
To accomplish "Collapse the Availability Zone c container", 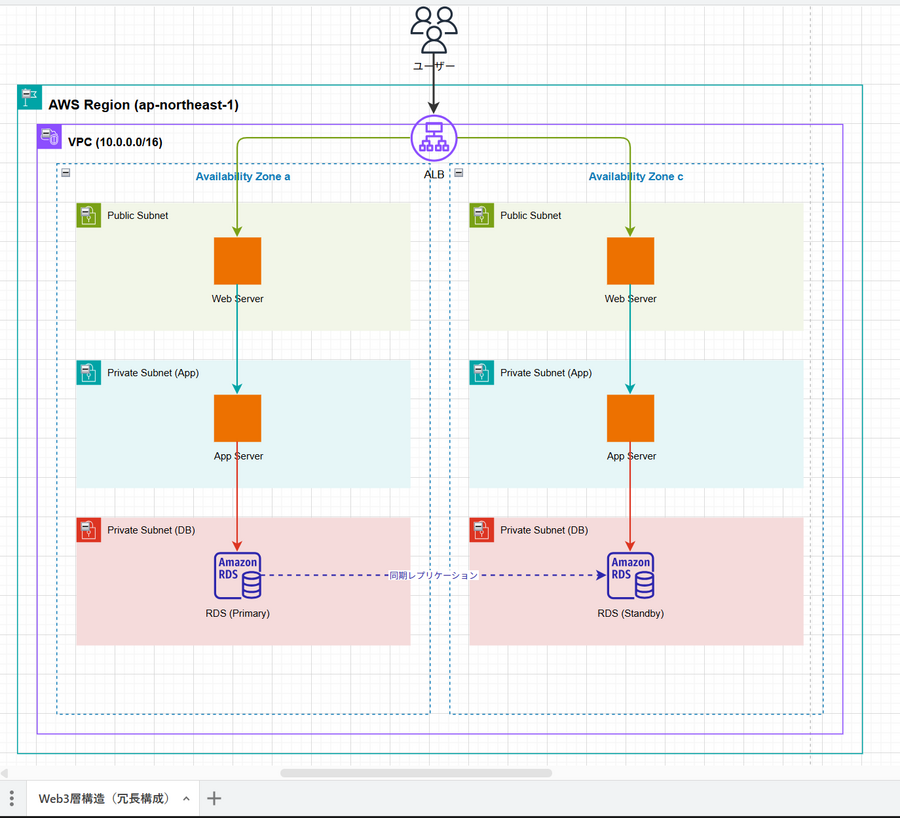I will tap(459, 173).
